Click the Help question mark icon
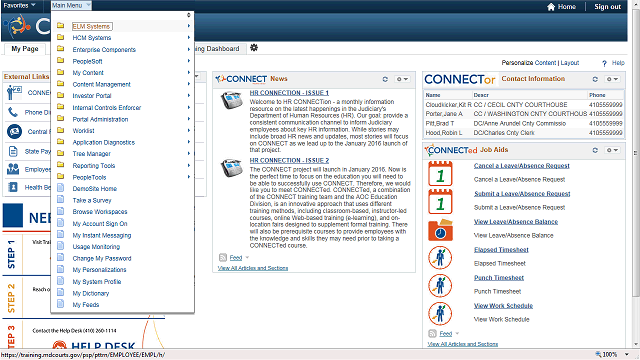The height and width of the screenshot is (360, 640). pos(604,63)
